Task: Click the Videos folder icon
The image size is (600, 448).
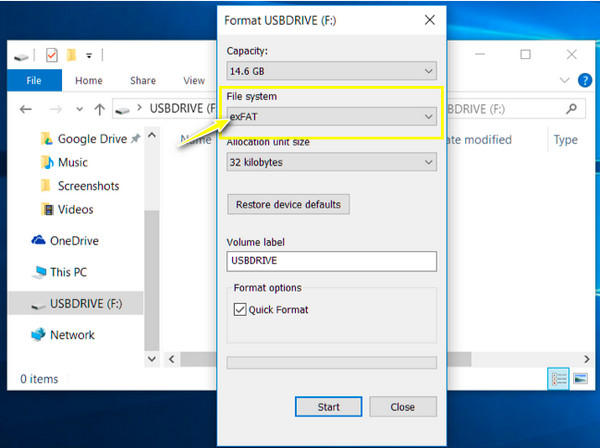Action: pyautogui.click(x=47, y=209)
